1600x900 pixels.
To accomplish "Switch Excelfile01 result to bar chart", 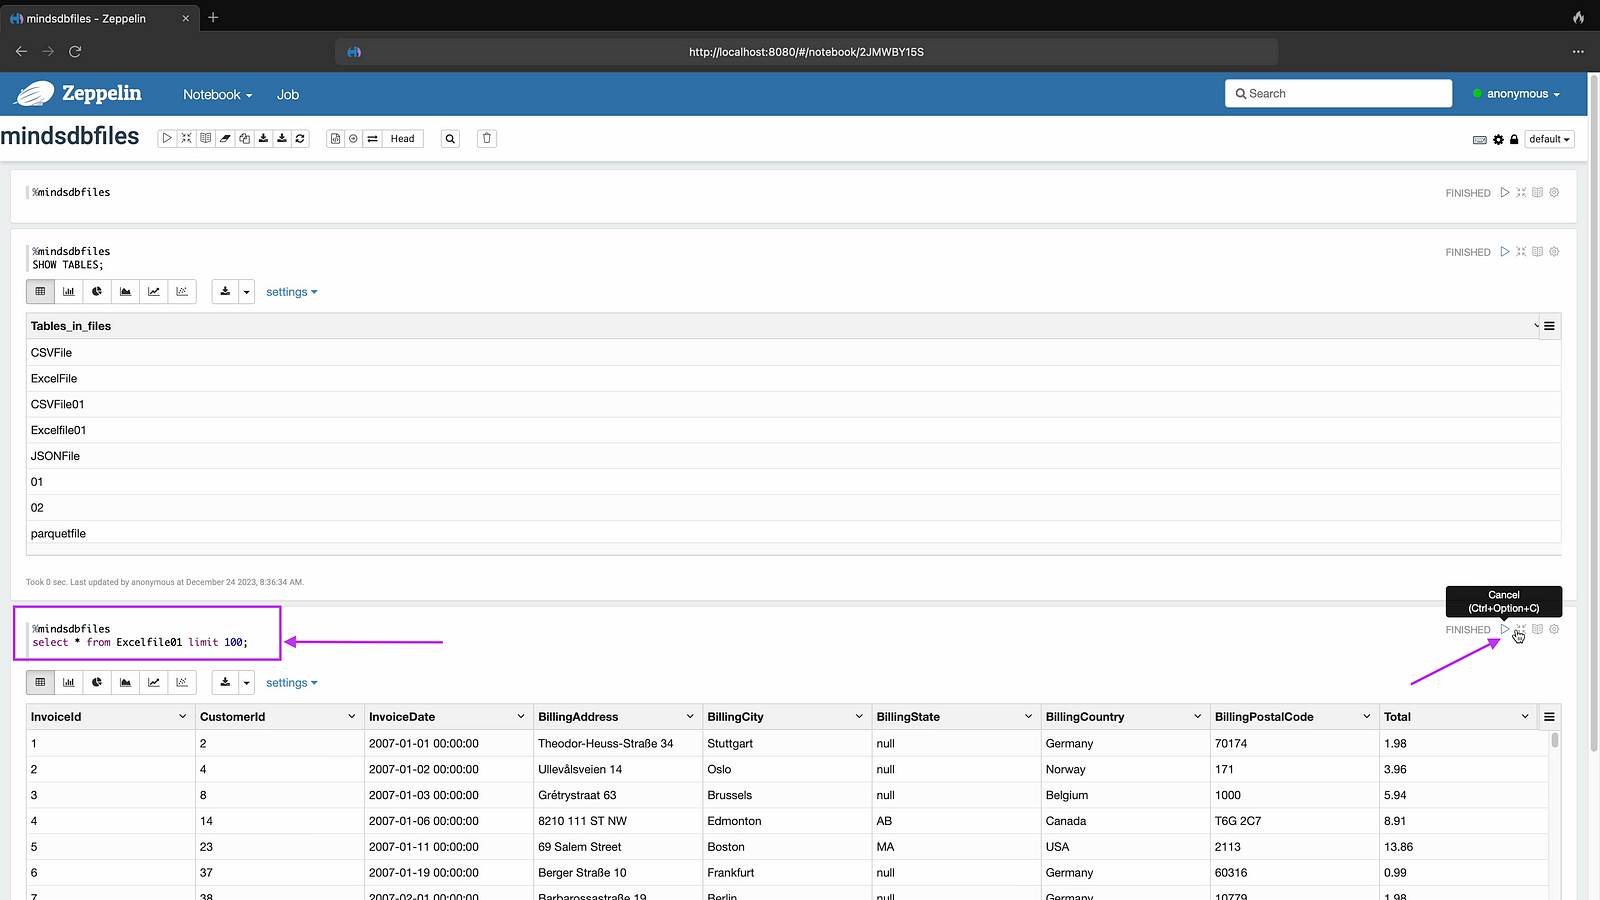I will click(x=69, y=683).
